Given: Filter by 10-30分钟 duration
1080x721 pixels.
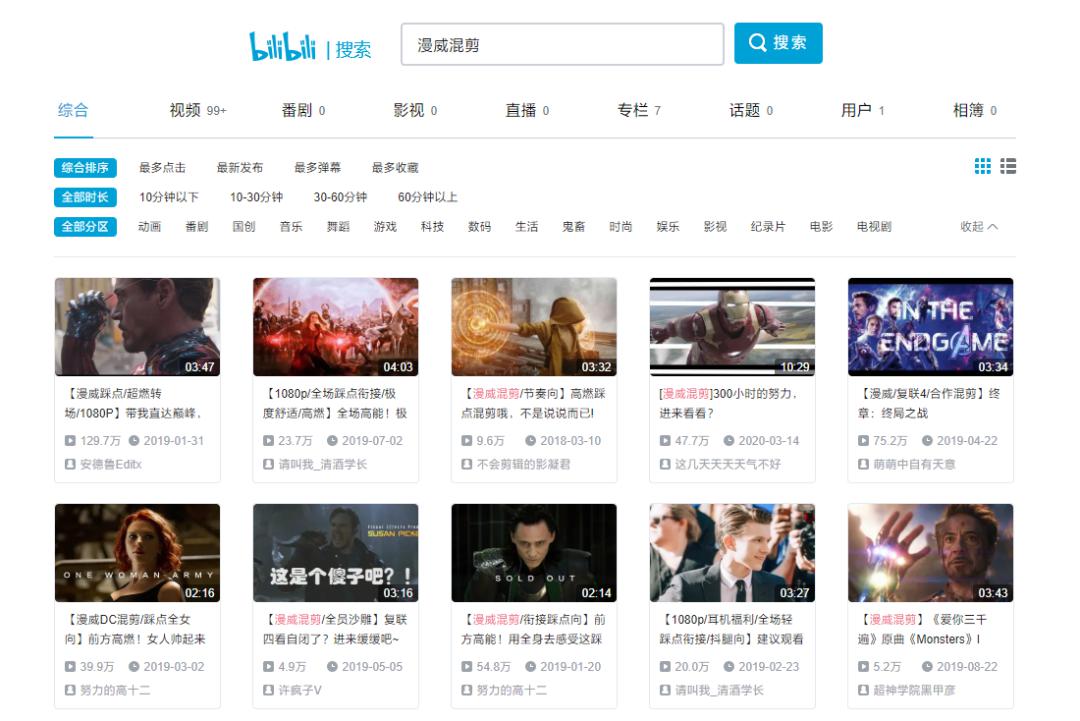Looking at the screenshot, I should pyautogui.click(x=256, y=197).
